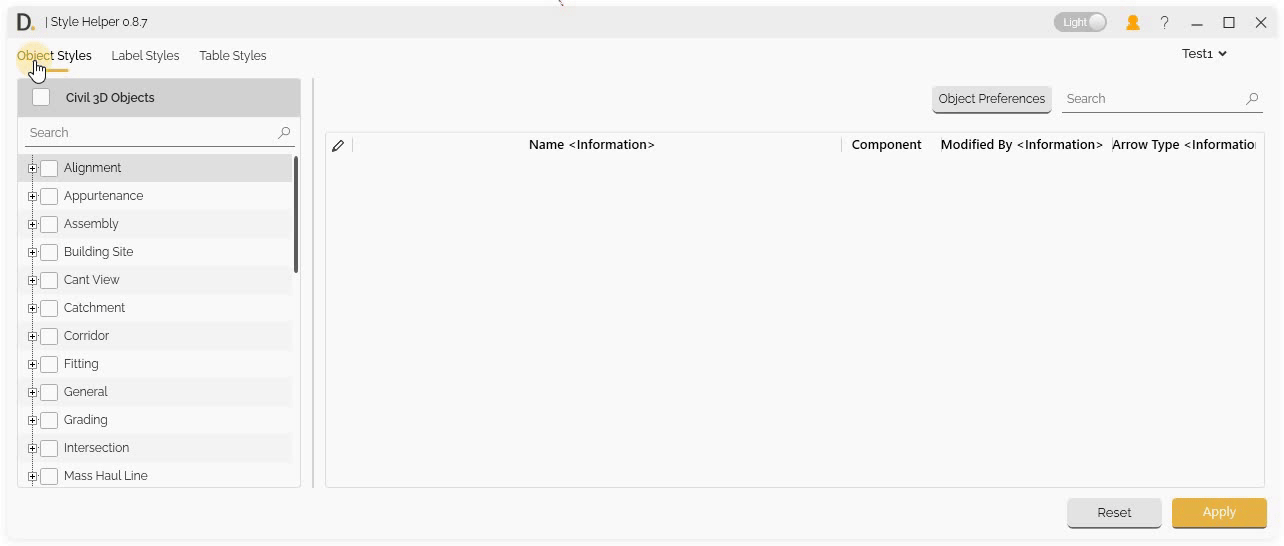Expand the Alignment tree node
This screenshot has height=546, width=1284.
click(32, 168)
